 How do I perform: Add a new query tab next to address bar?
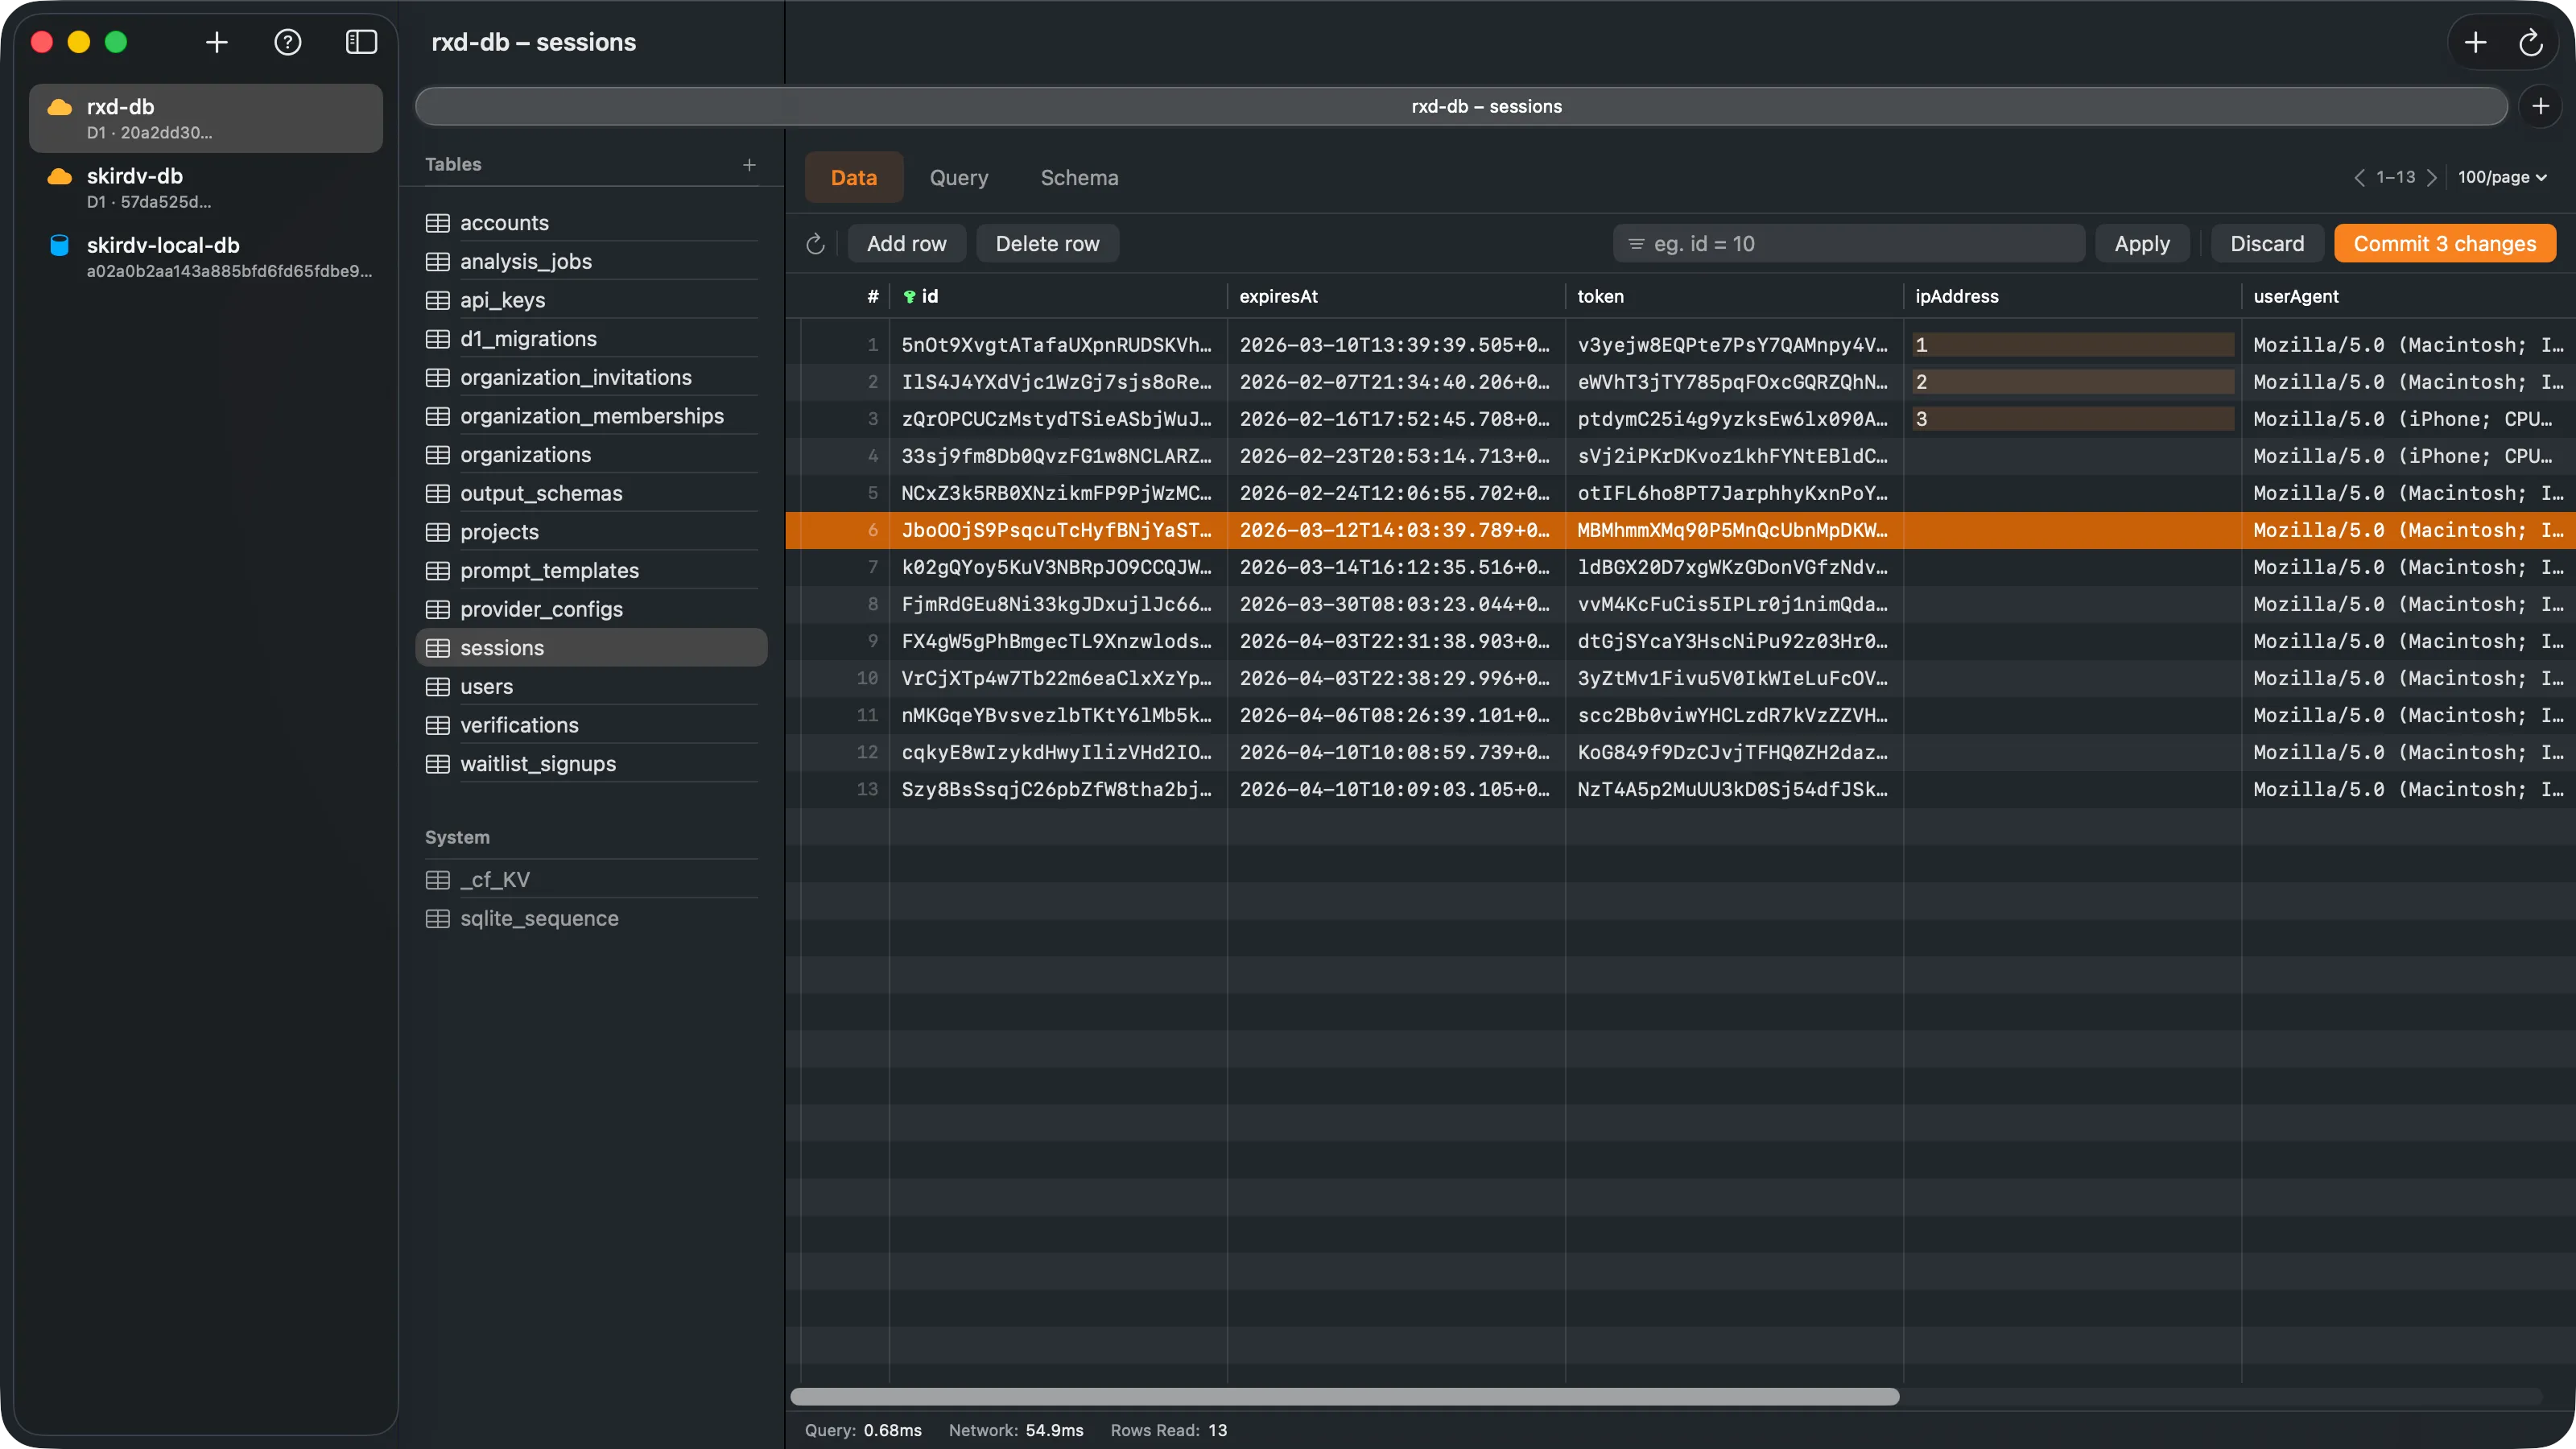[2541, 106]
